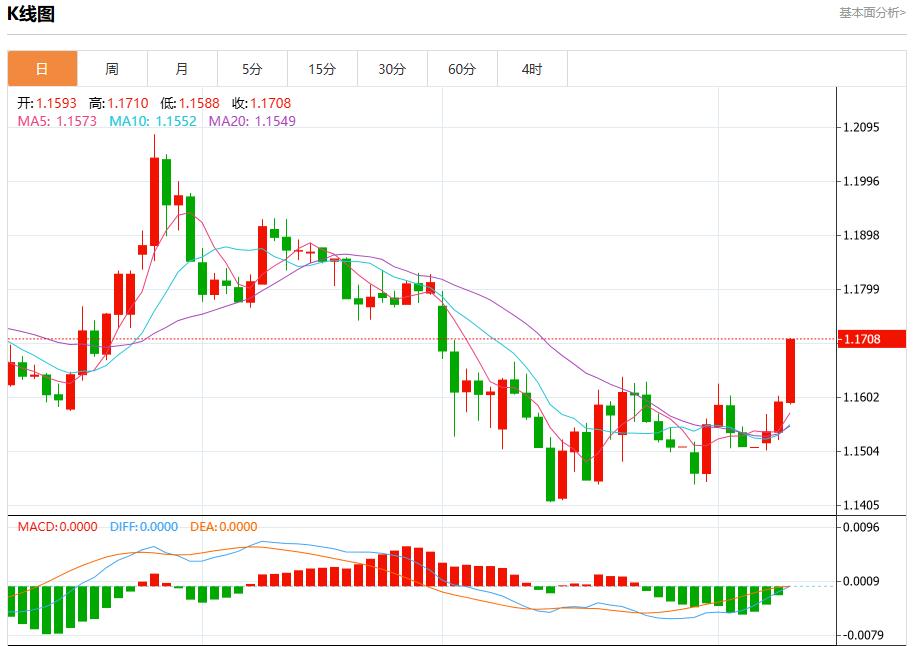Select the 60分 timeframe tab
Image resolution: width=915 pixels, height=646 pixels.
[x=462, y=69]
